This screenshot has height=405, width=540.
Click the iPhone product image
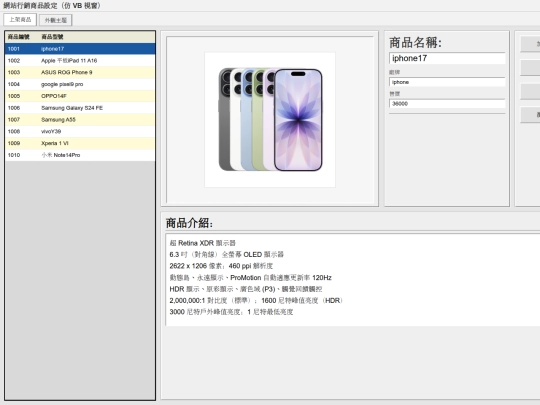pyautogui.click(x=270, y=120)
